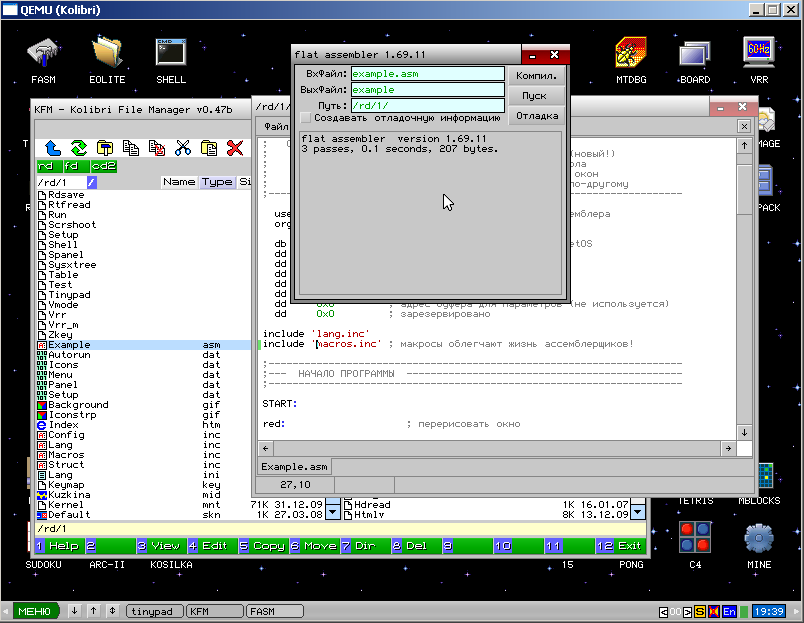
Task: Click the down arrow at editor scrollbar bottom
Action: (744, 432)
